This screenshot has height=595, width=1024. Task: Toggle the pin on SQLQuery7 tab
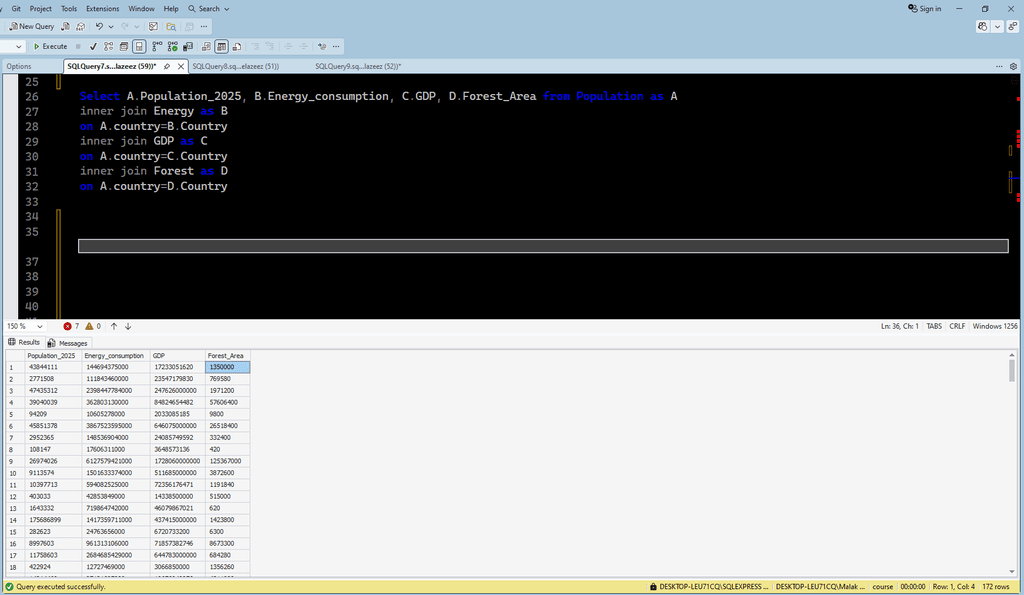pyautogui.click(x=166, y=66)
